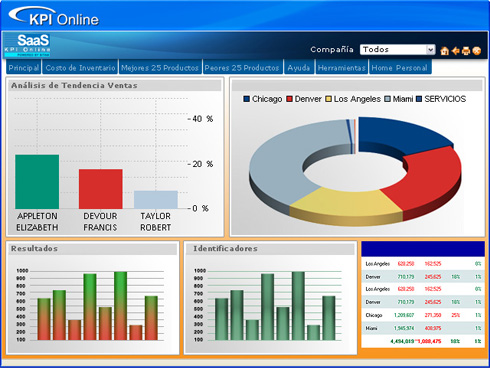The height and width of the screenshot is (368, 490).
Task: Switch to Costo de Inventario tab
Action: [x=80, y=67]
